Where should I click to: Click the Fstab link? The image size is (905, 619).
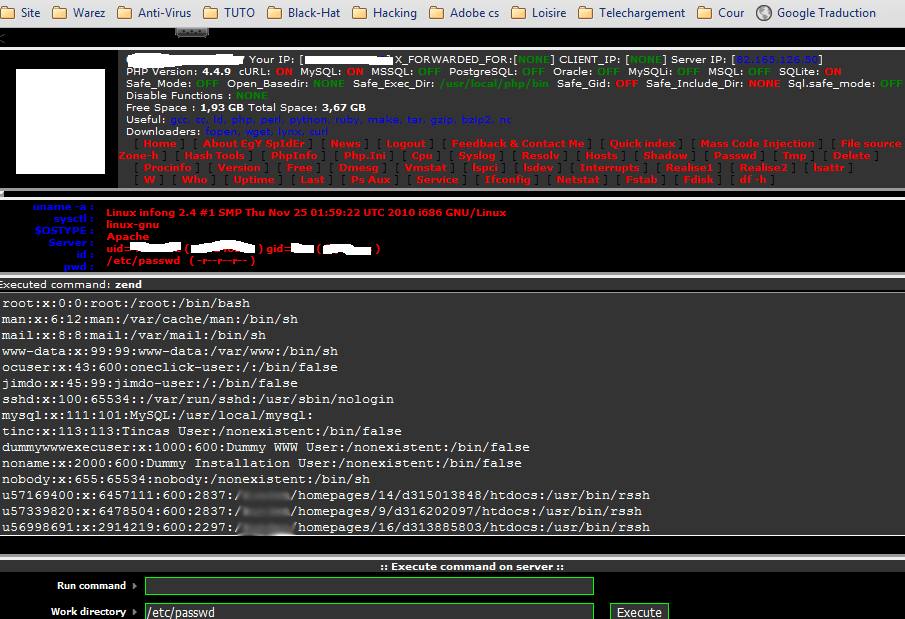pyautogui.click(x=641, y=180)
